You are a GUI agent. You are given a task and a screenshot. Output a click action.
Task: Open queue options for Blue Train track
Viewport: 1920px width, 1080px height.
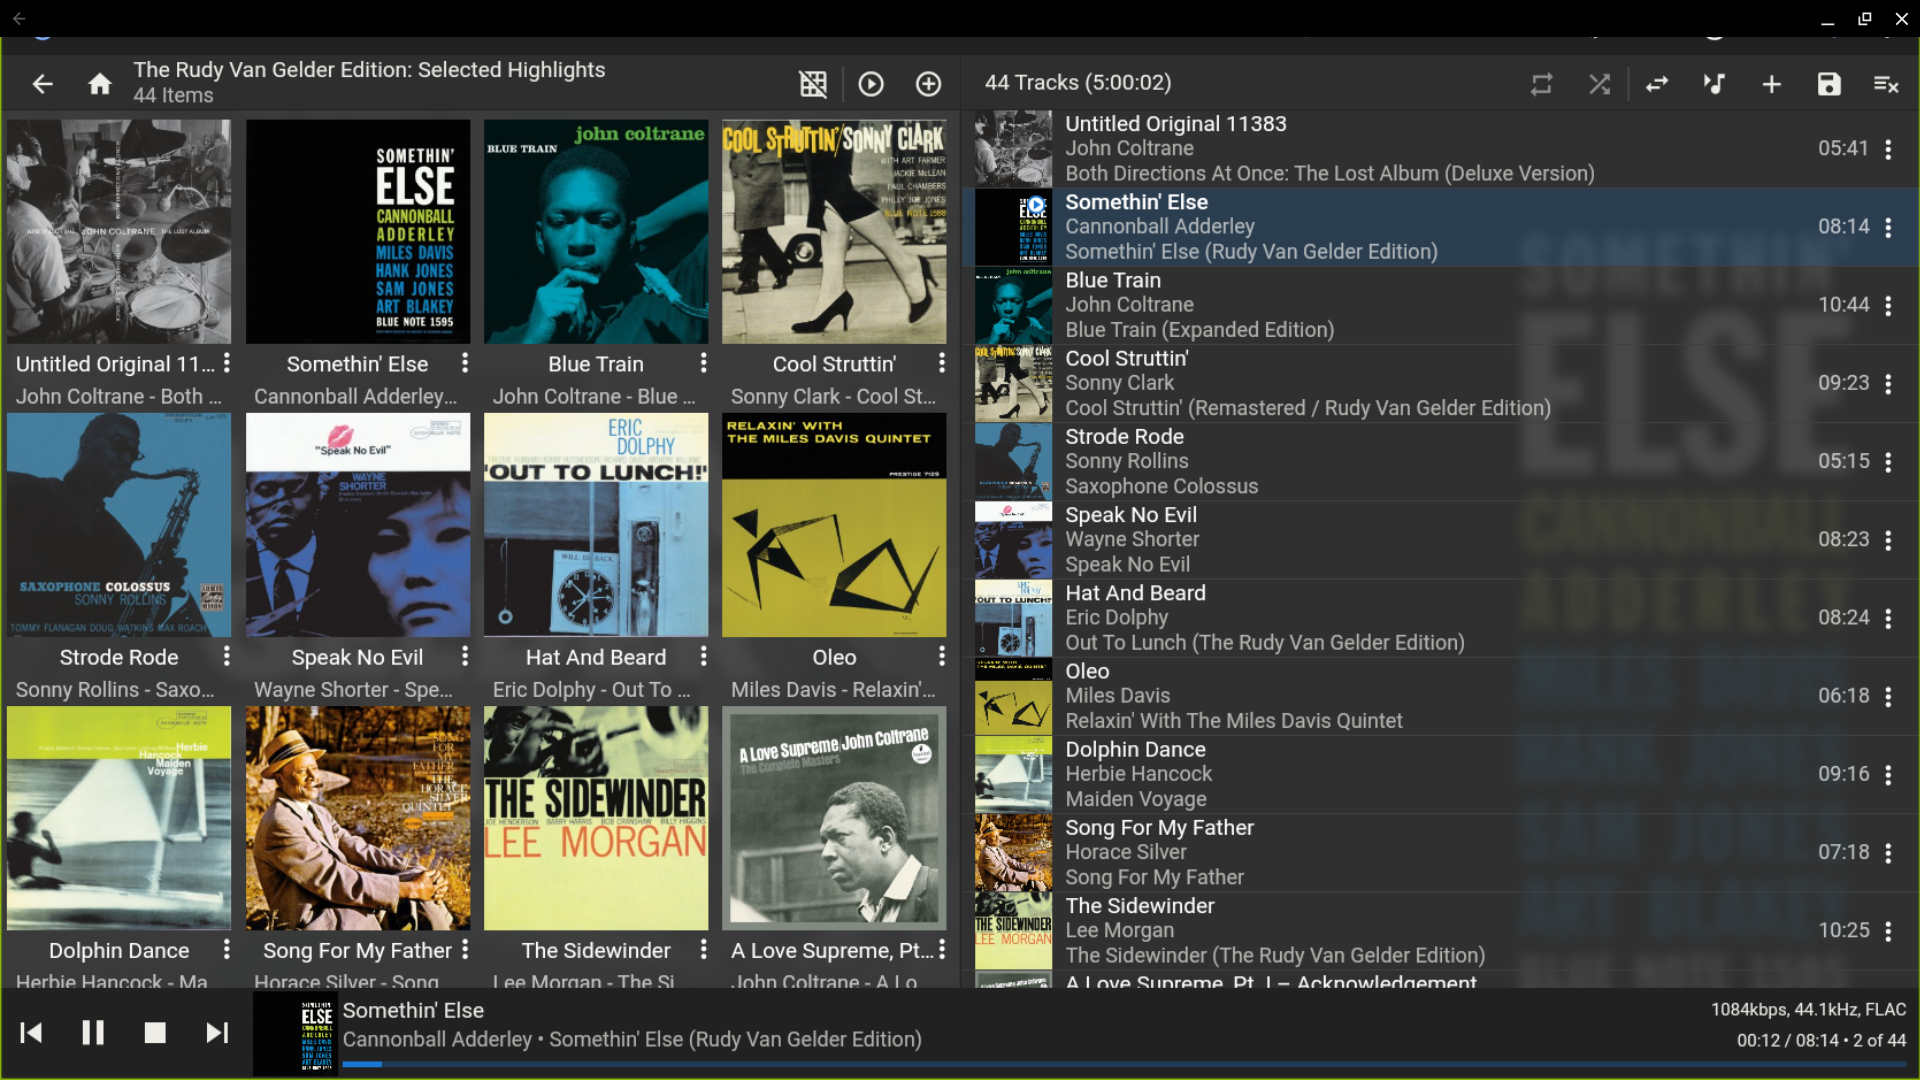[1888, 305]
